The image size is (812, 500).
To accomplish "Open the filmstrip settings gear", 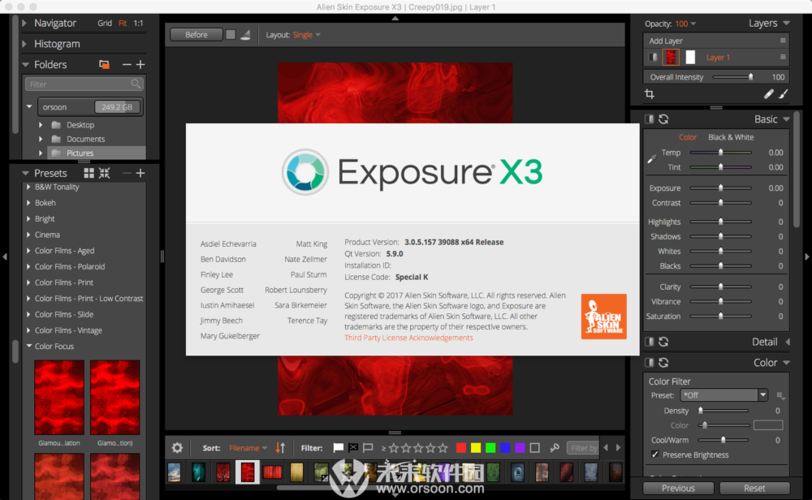I will click(177, 448).
